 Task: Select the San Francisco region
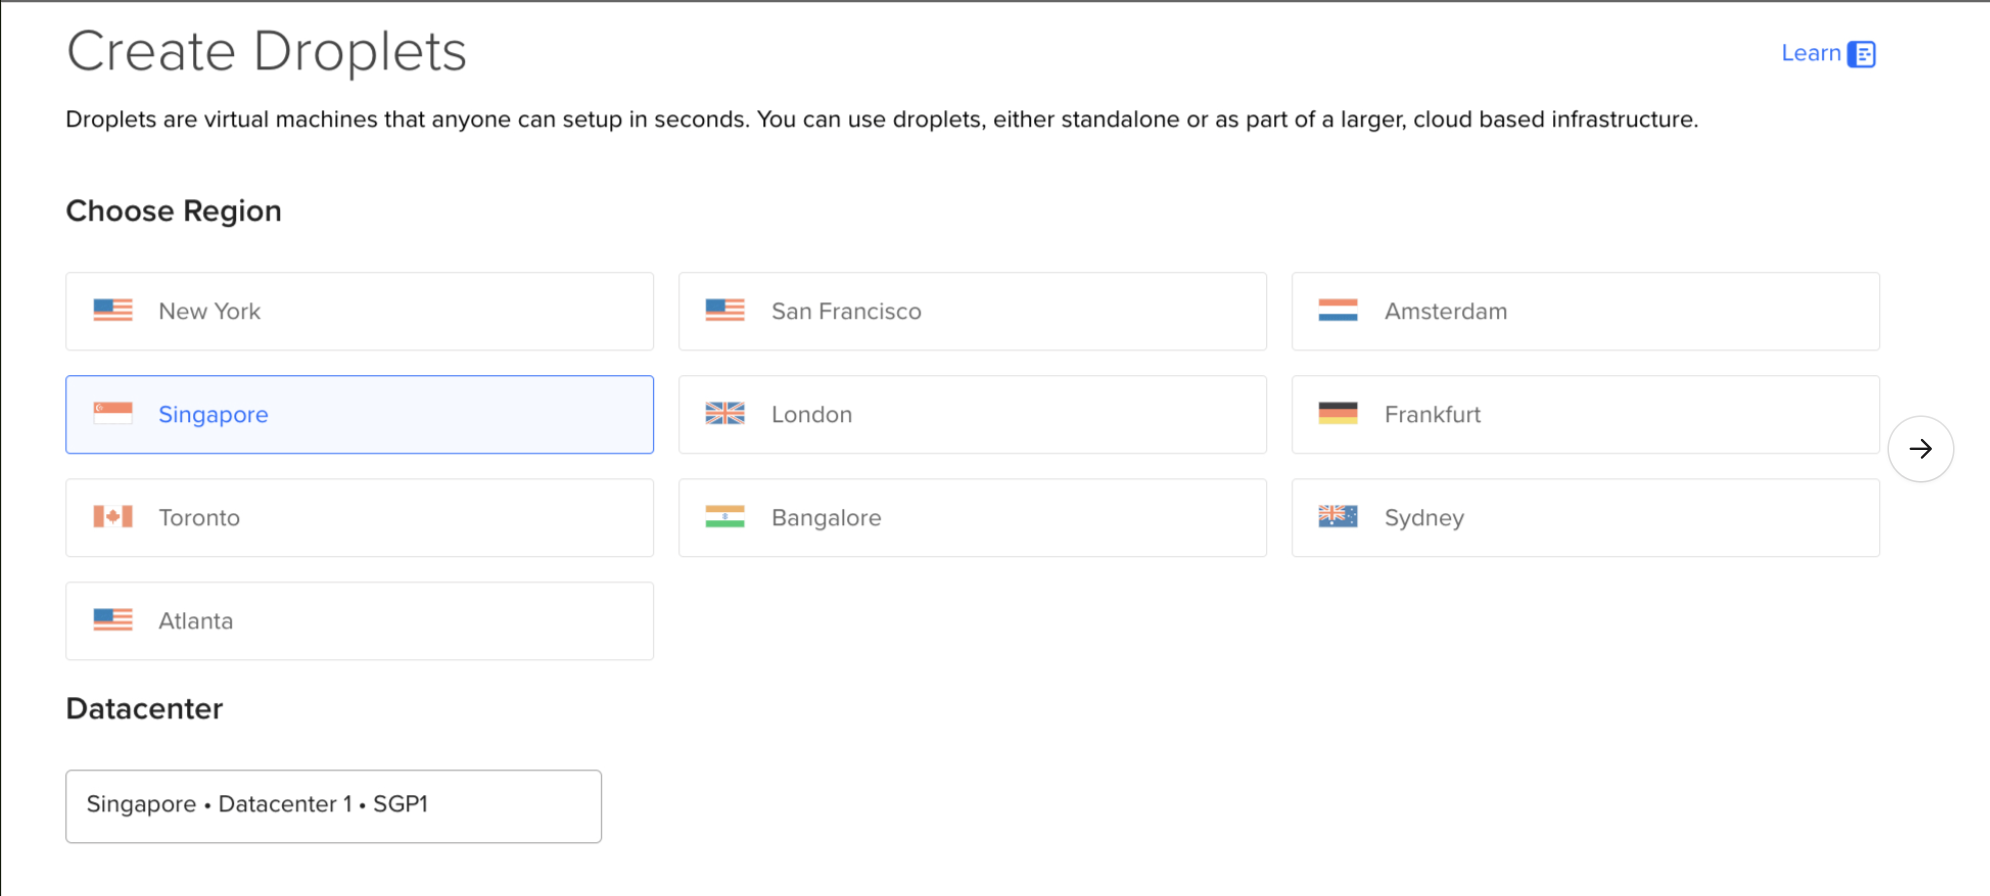coord(971,311)
